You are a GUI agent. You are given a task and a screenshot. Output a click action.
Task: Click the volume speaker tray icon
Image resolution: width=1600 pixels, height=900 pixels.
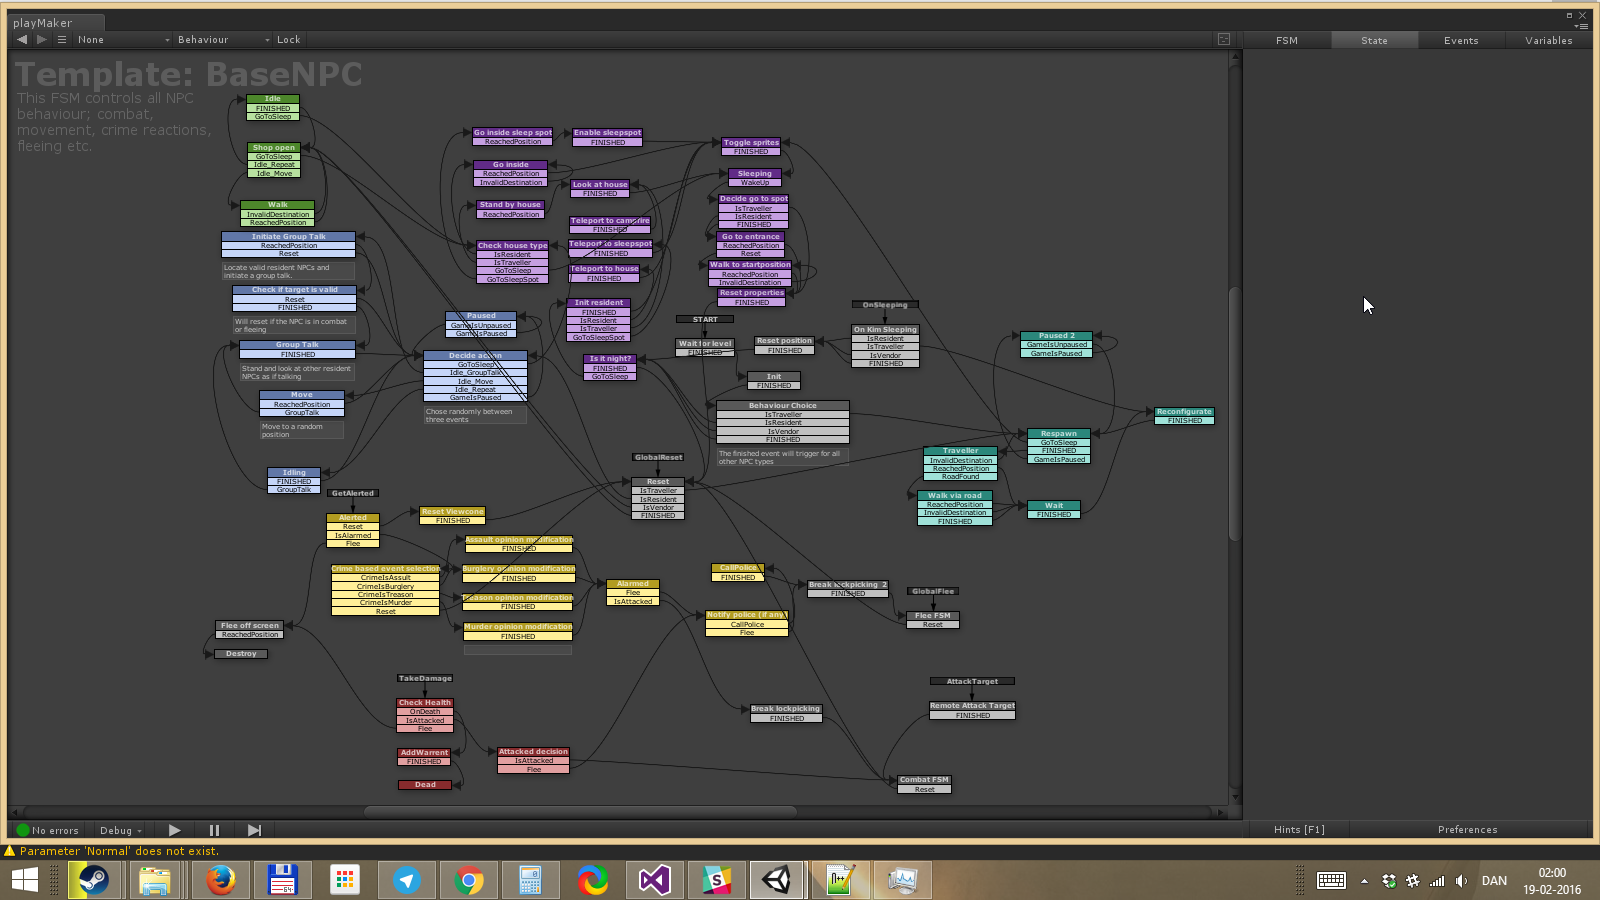pyautogui.click(x=1461, y=881)
